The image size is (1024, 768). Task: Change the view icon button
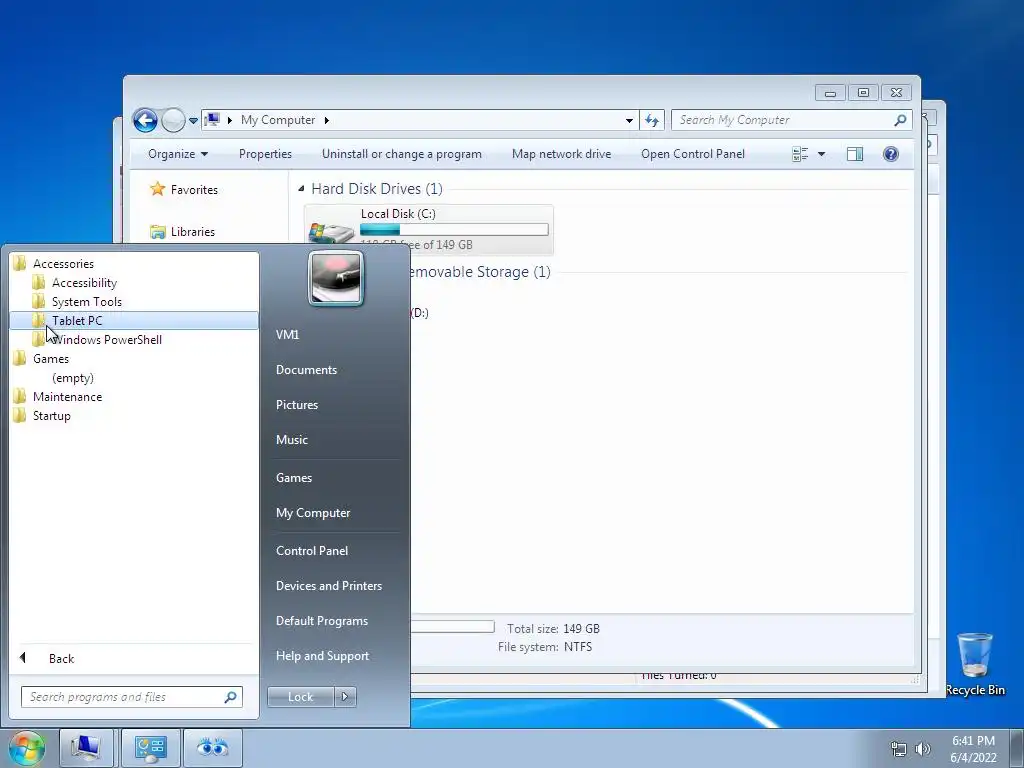coord(800,154)
